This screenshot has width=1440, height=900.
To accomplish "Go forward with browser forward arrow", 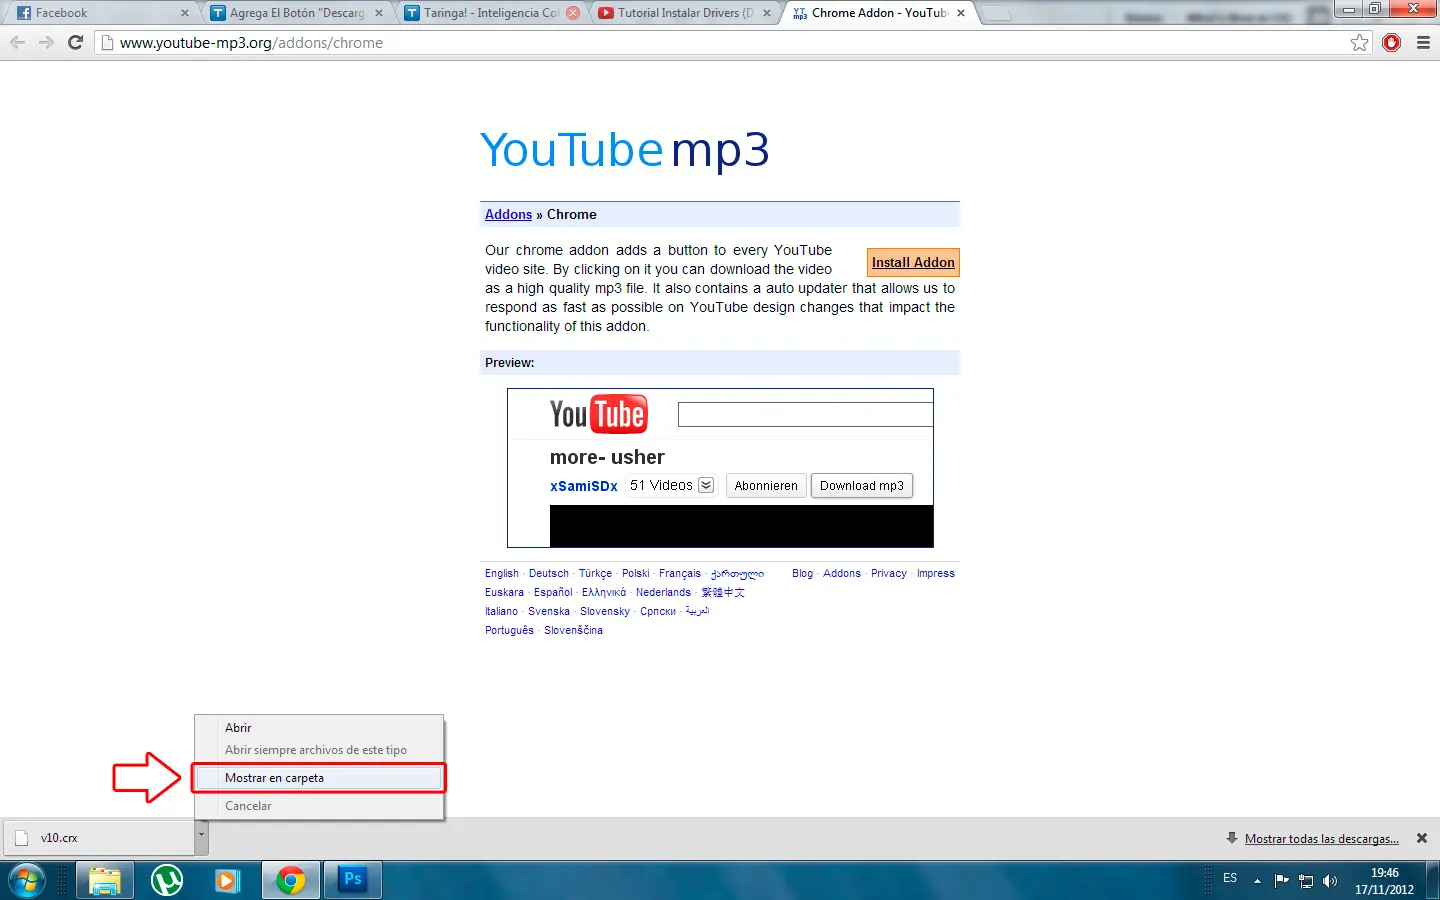I will pos(46,43).
